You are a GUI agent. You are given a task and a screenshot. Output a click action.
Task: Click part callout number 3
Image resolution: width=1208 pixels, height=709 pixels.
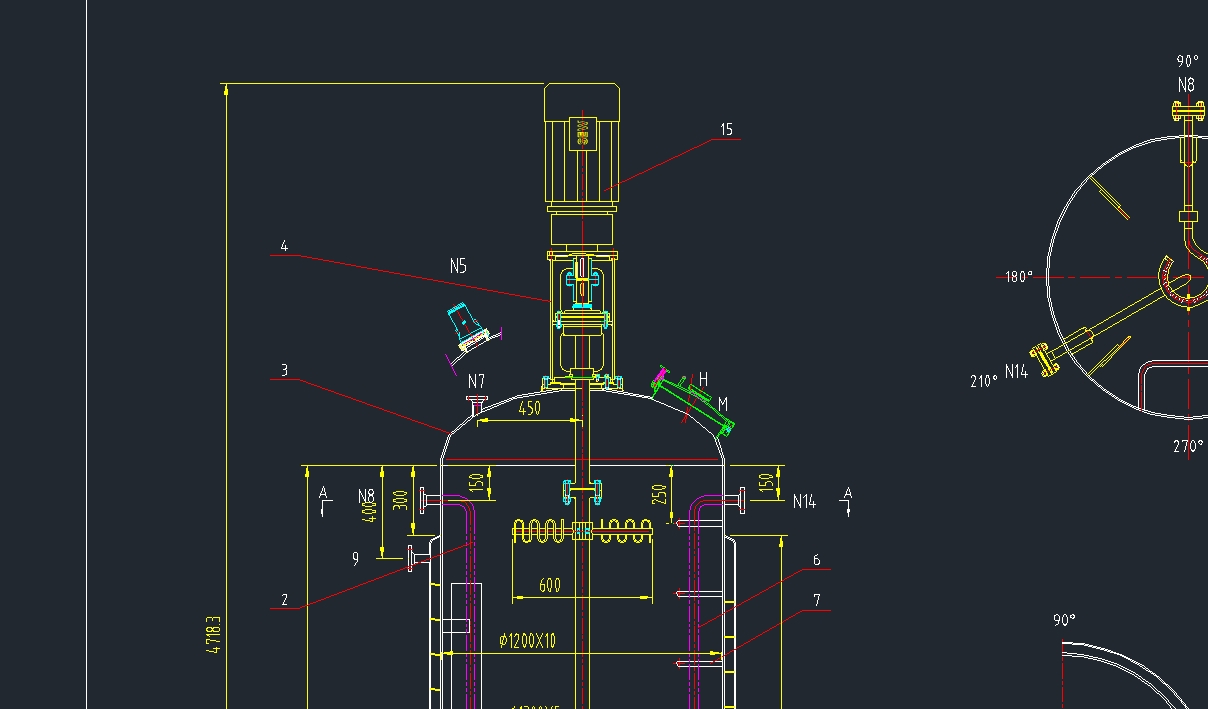[284, 371]
